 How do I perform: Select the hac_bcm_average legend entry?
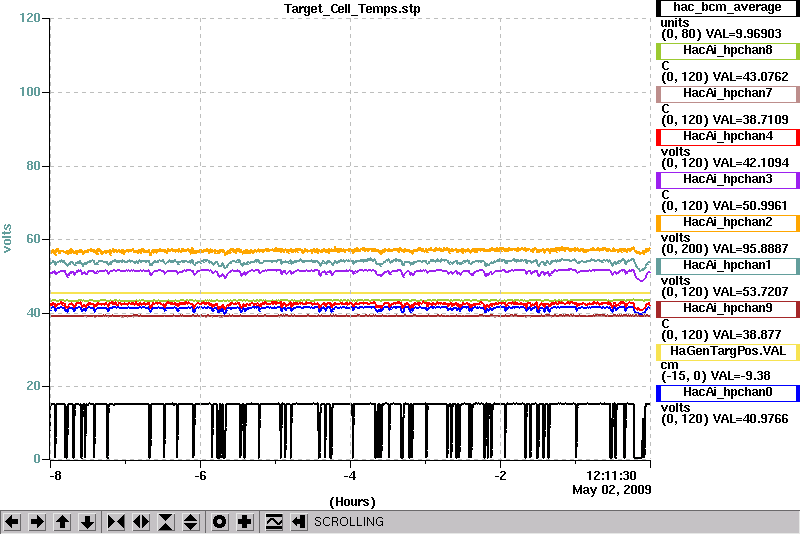pyautogui.click(x=728, y=8)
